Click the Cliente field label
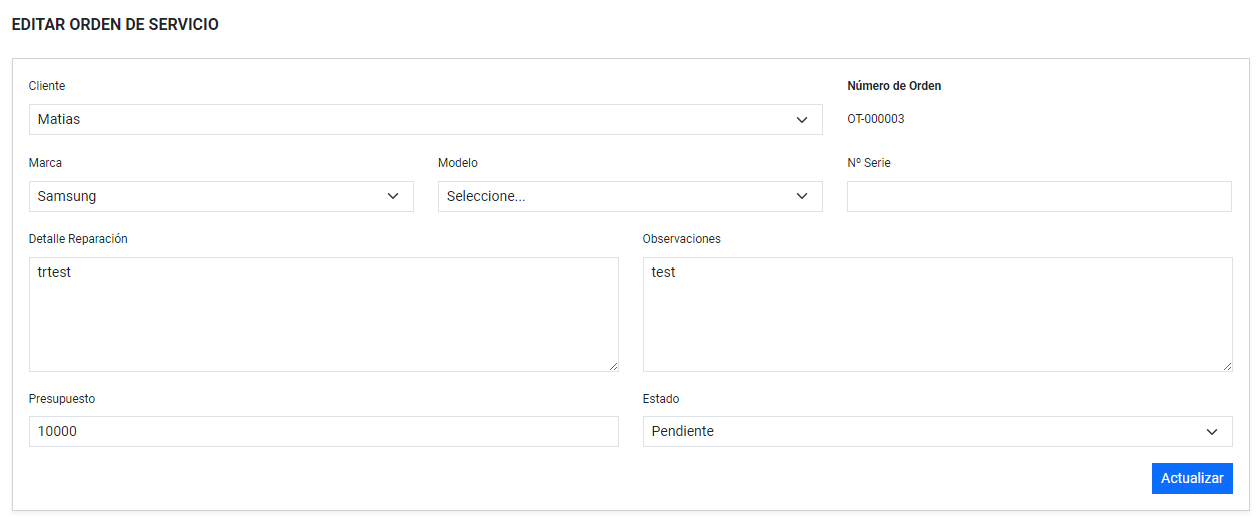Viewport: 1259px width, 518px height. coord(47,86)
